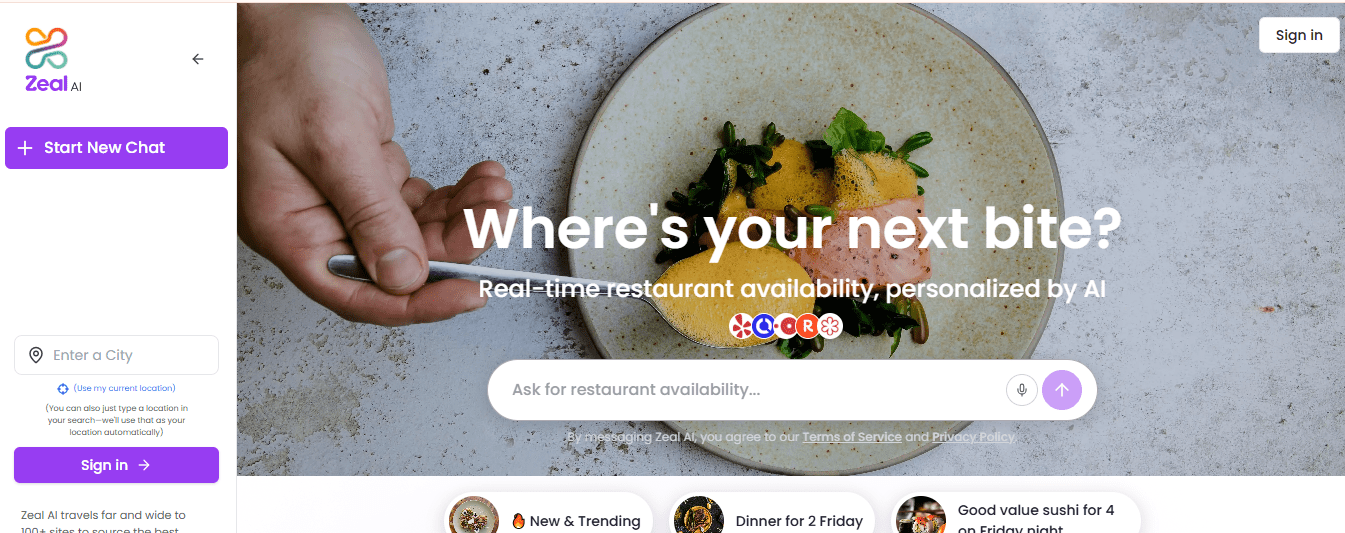
Task: Click the location pin icon in city field
Action: tap(36, 355)
